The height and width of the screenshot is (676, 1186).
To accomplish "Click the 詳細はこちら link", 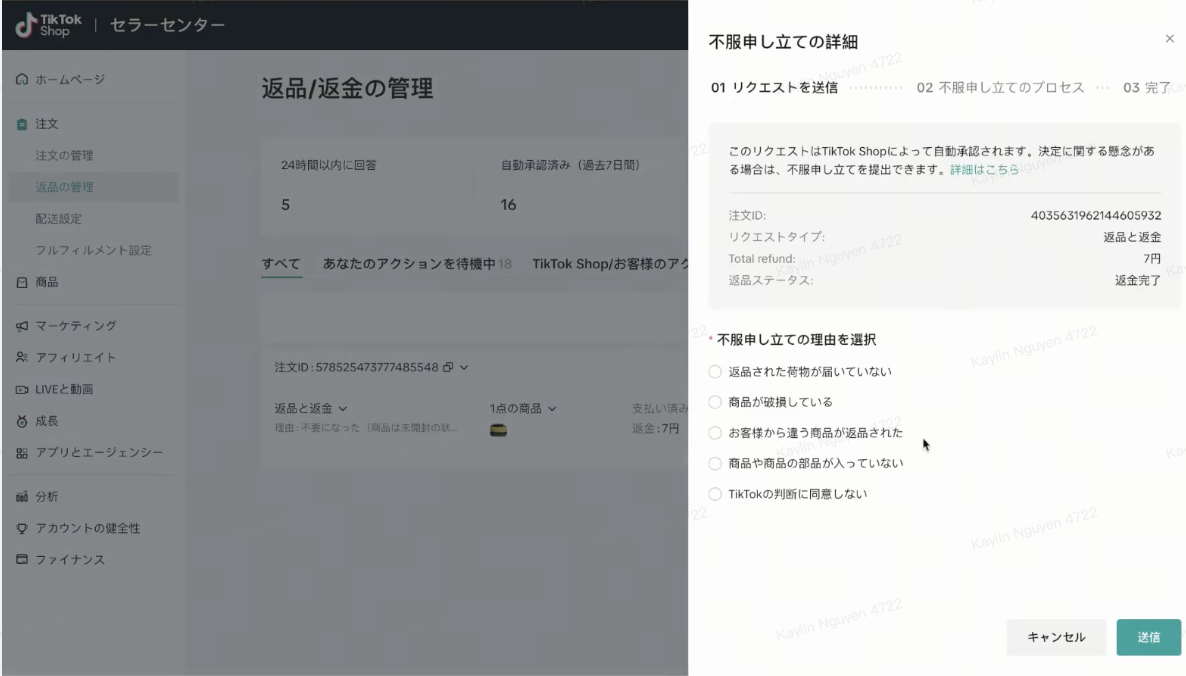I will tap(984, 170).
